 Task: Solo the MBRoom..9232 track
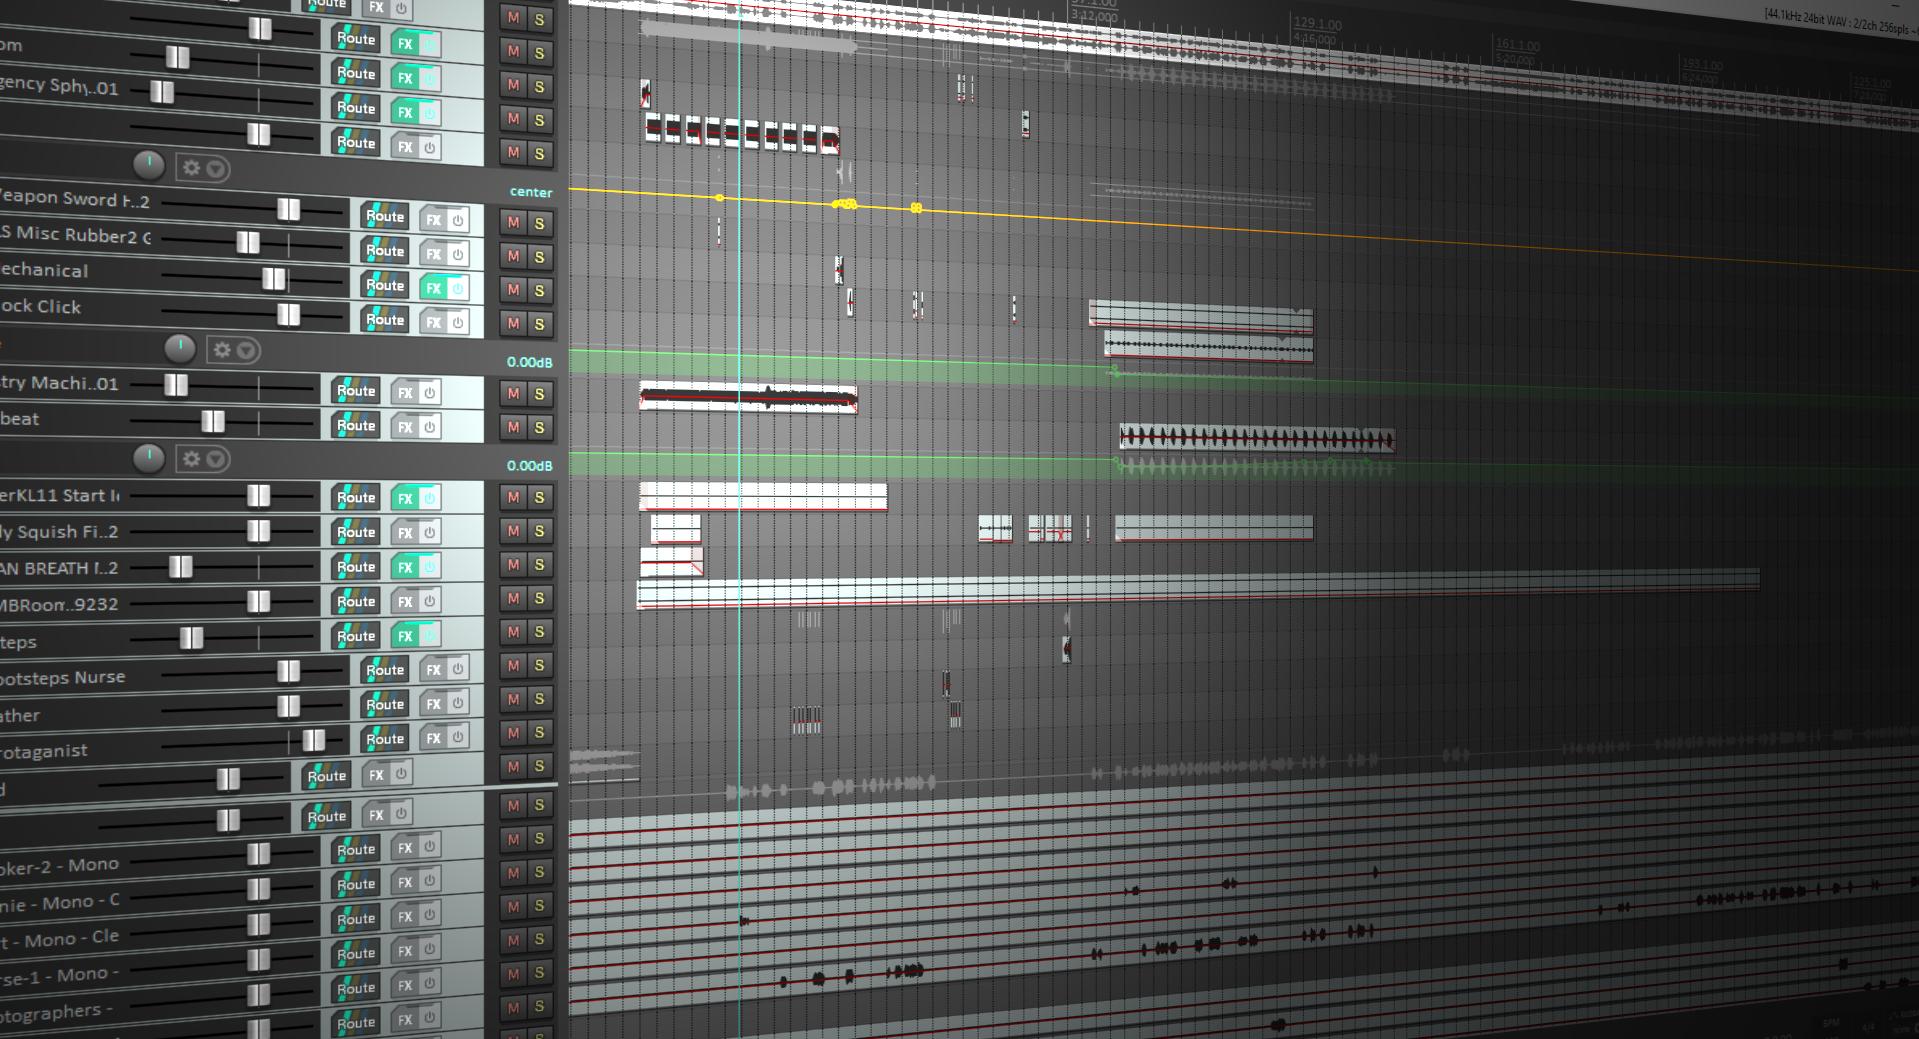pos(539,598)
